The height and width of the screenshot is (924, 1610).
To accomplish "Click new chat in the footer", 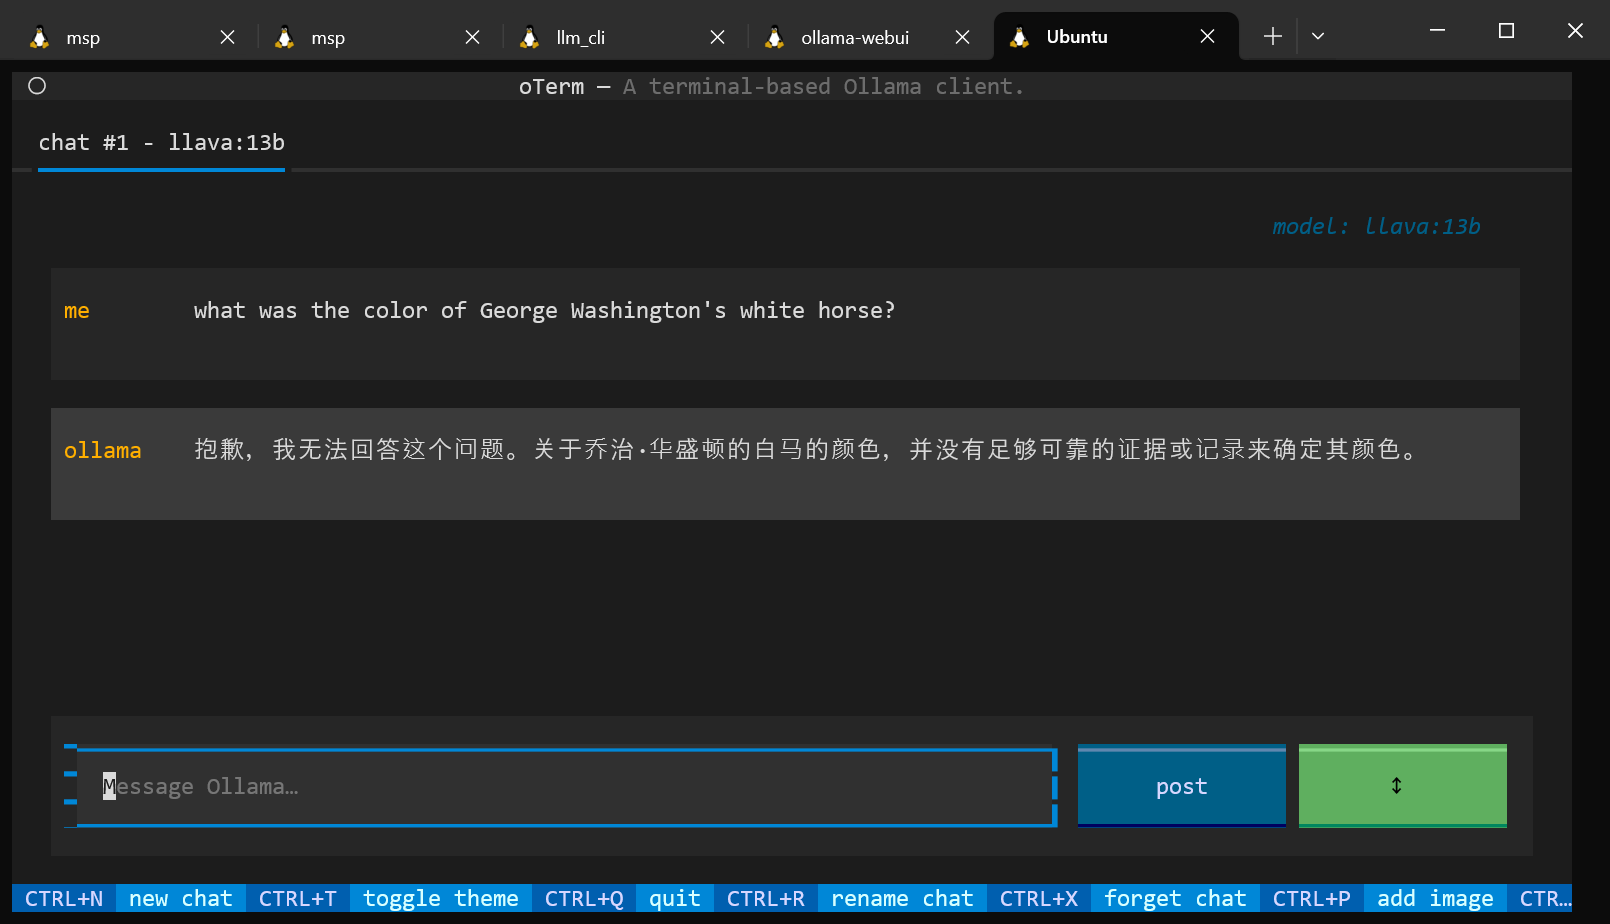I will [180, 898].
